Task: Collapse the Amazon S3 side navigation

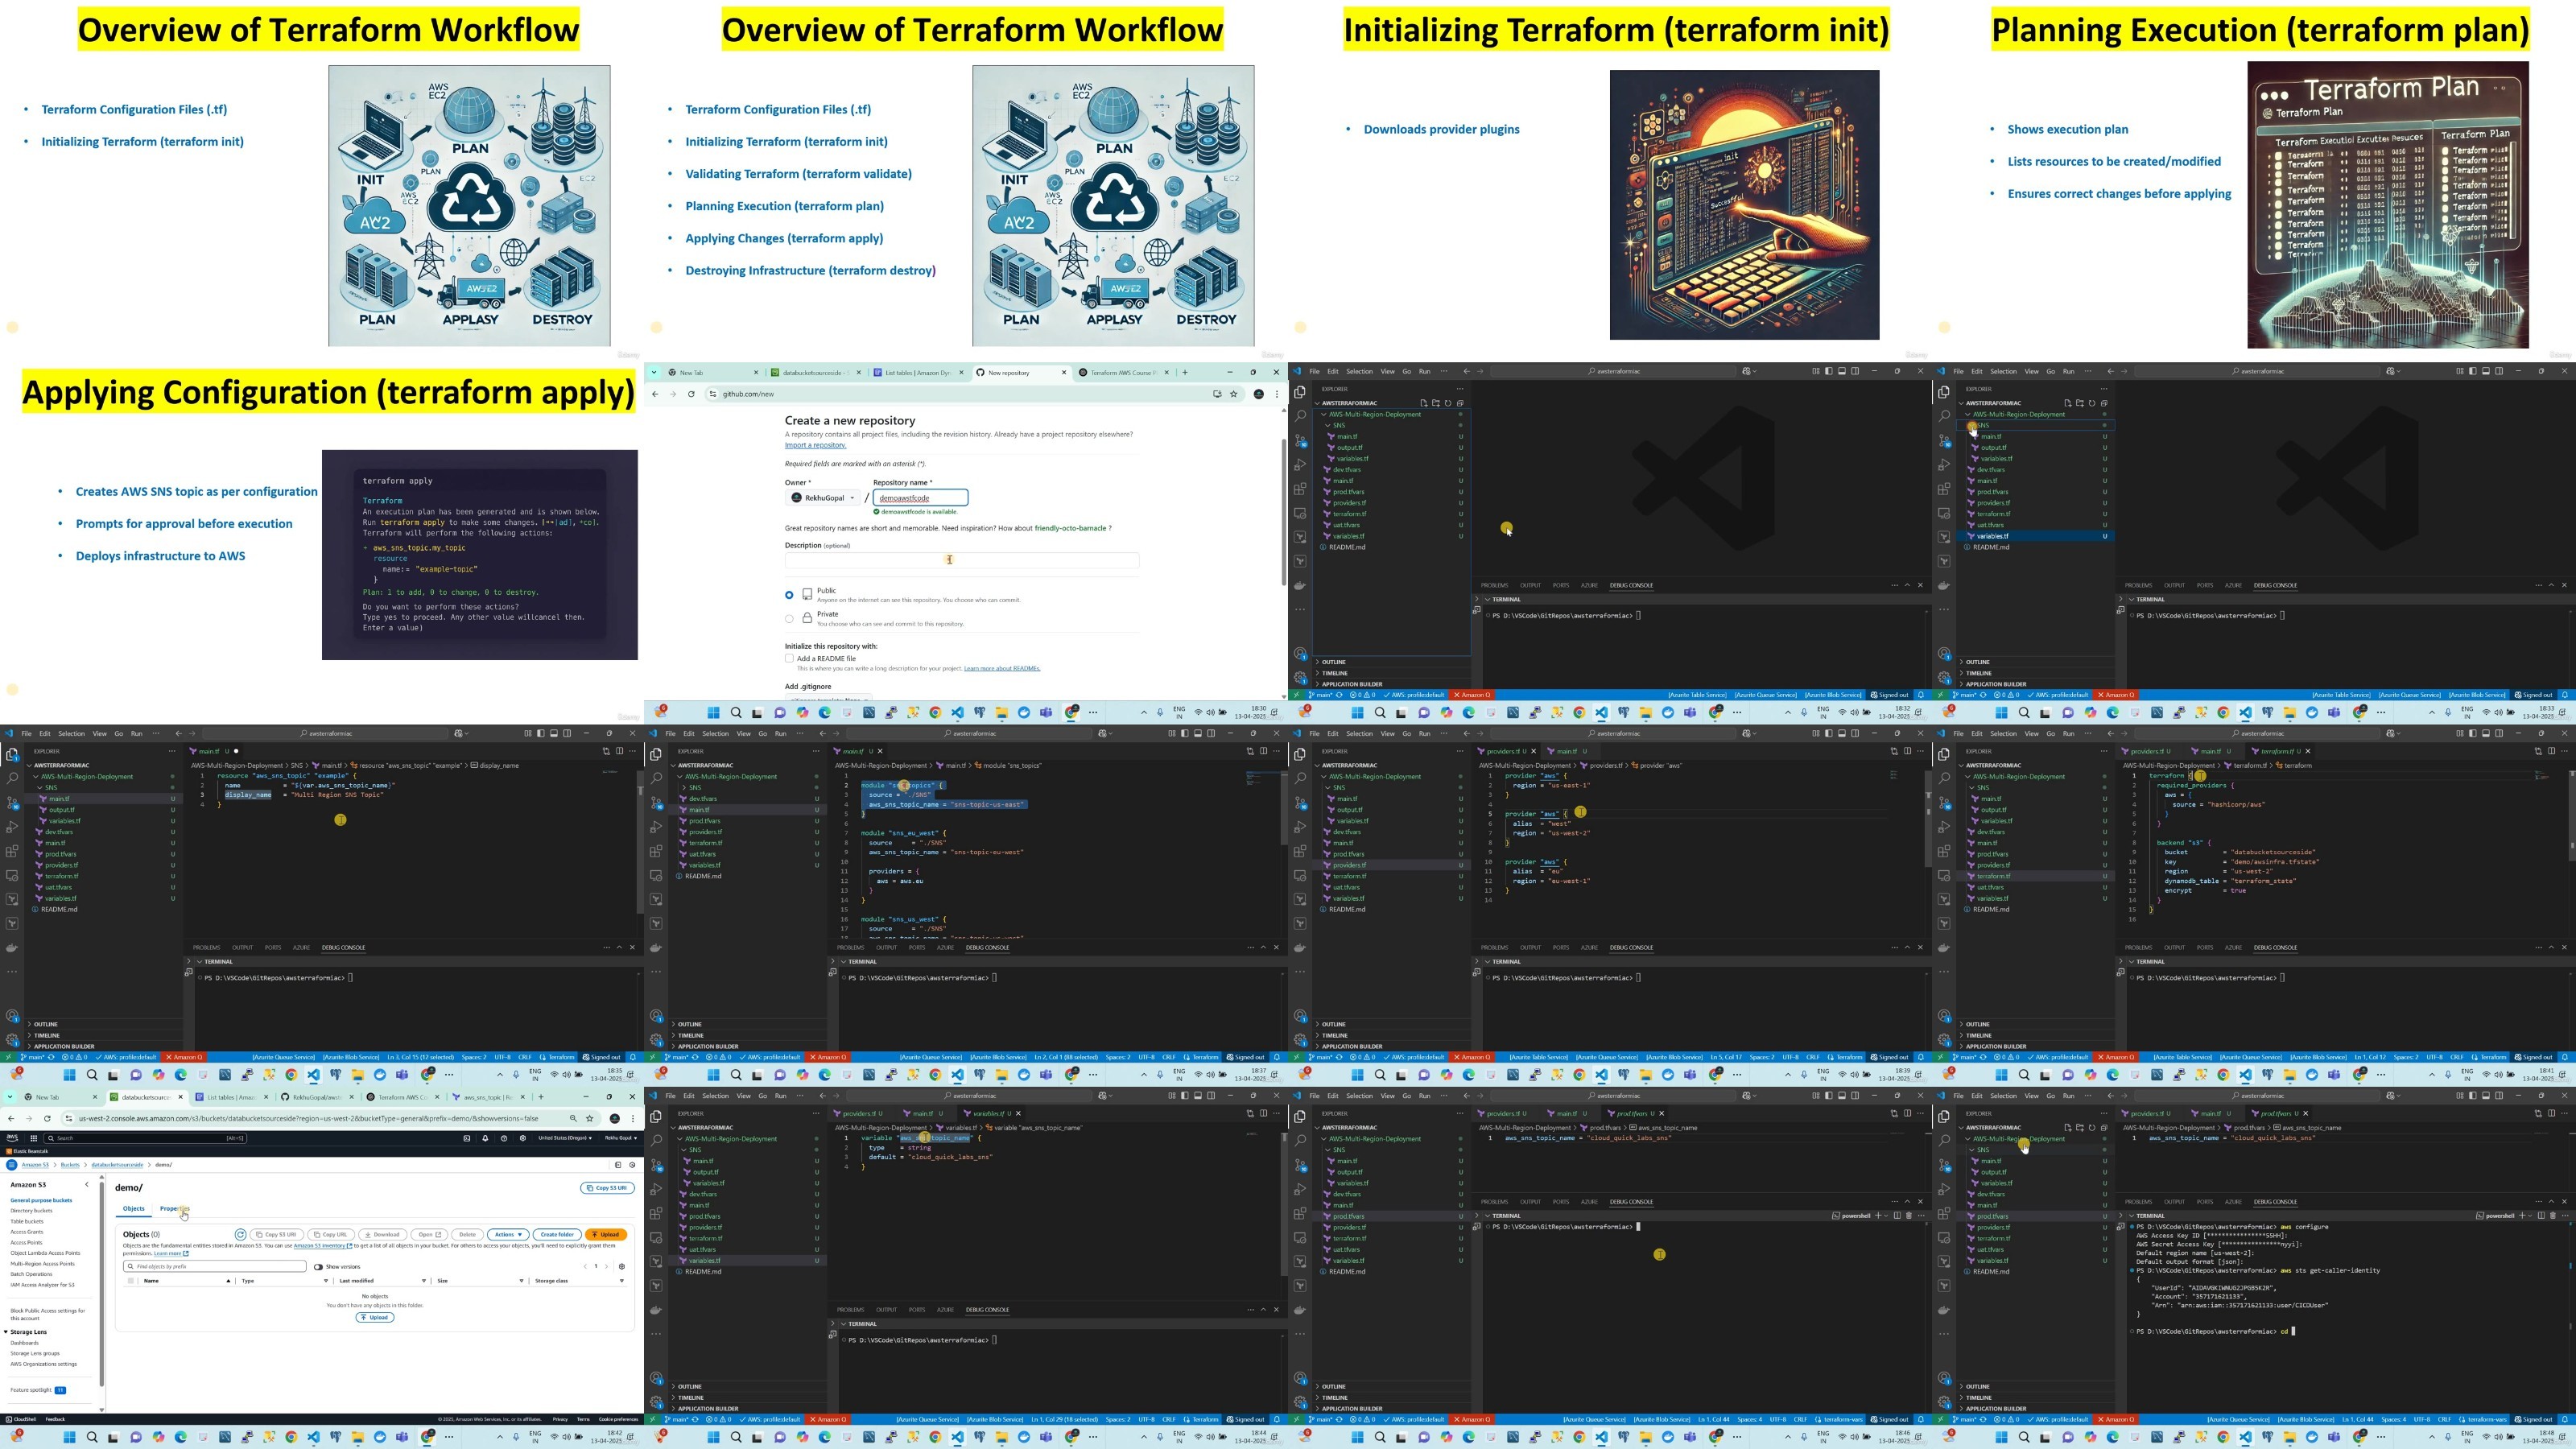Action: 87,1185
